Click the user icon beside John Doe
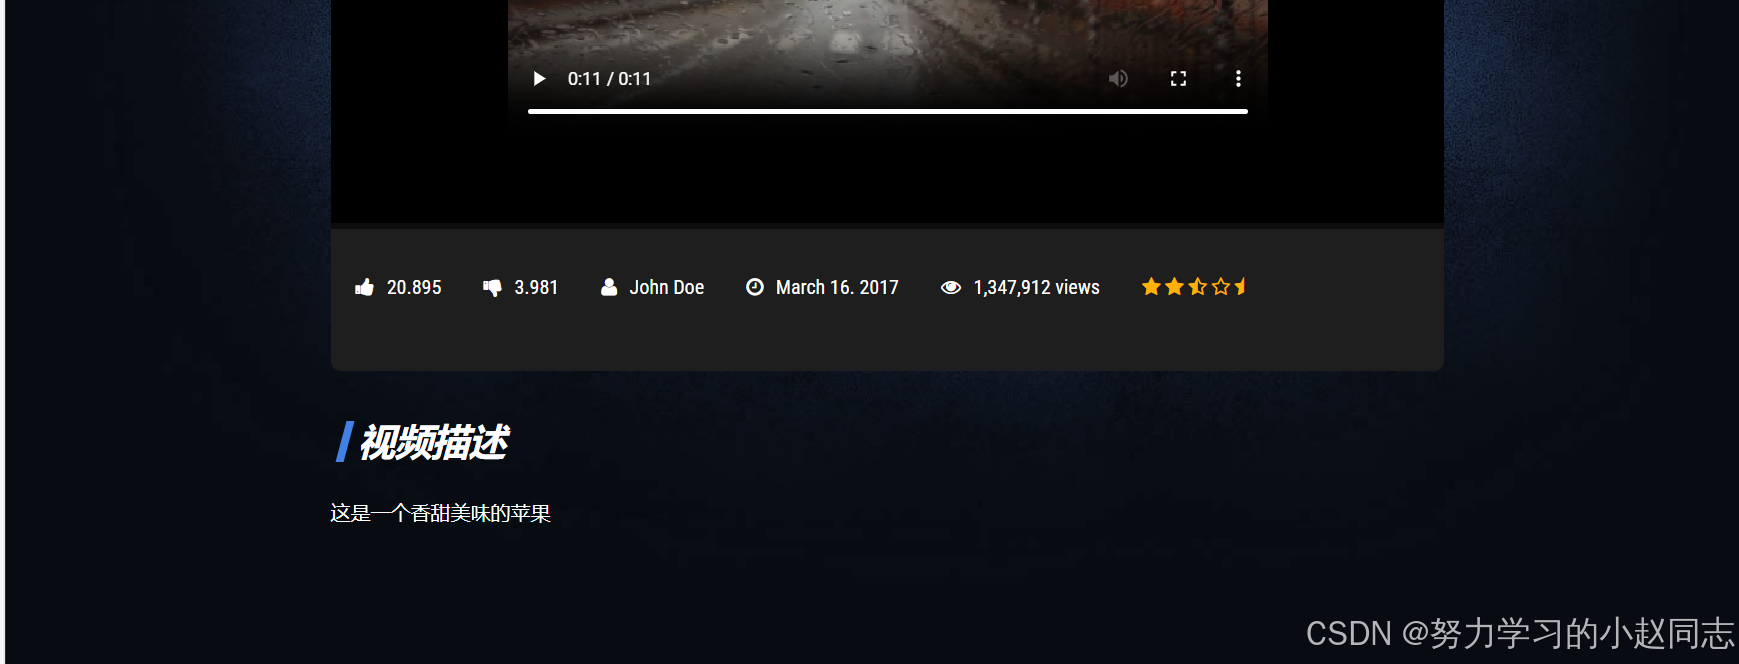The width and height of the screenshot is (1739, 664). tap(609, 287)
